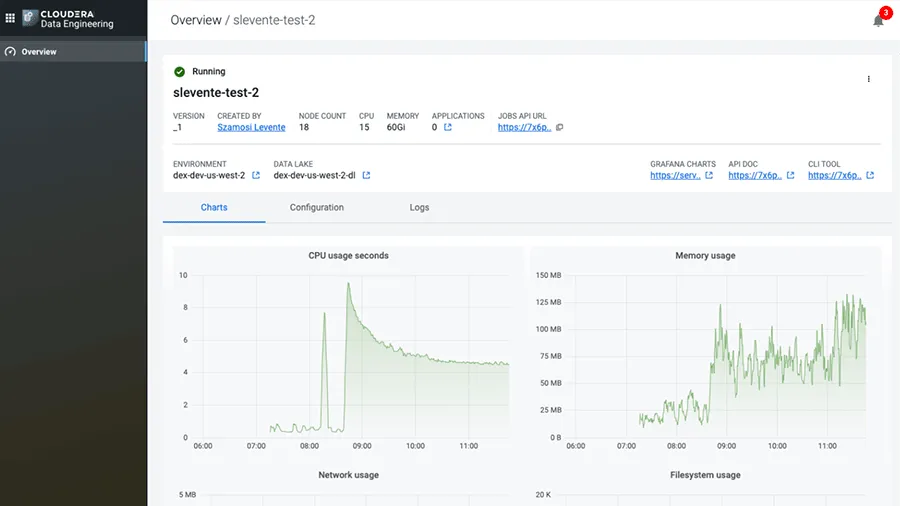Copy the Jobs API URL

(x=560, y=128)
